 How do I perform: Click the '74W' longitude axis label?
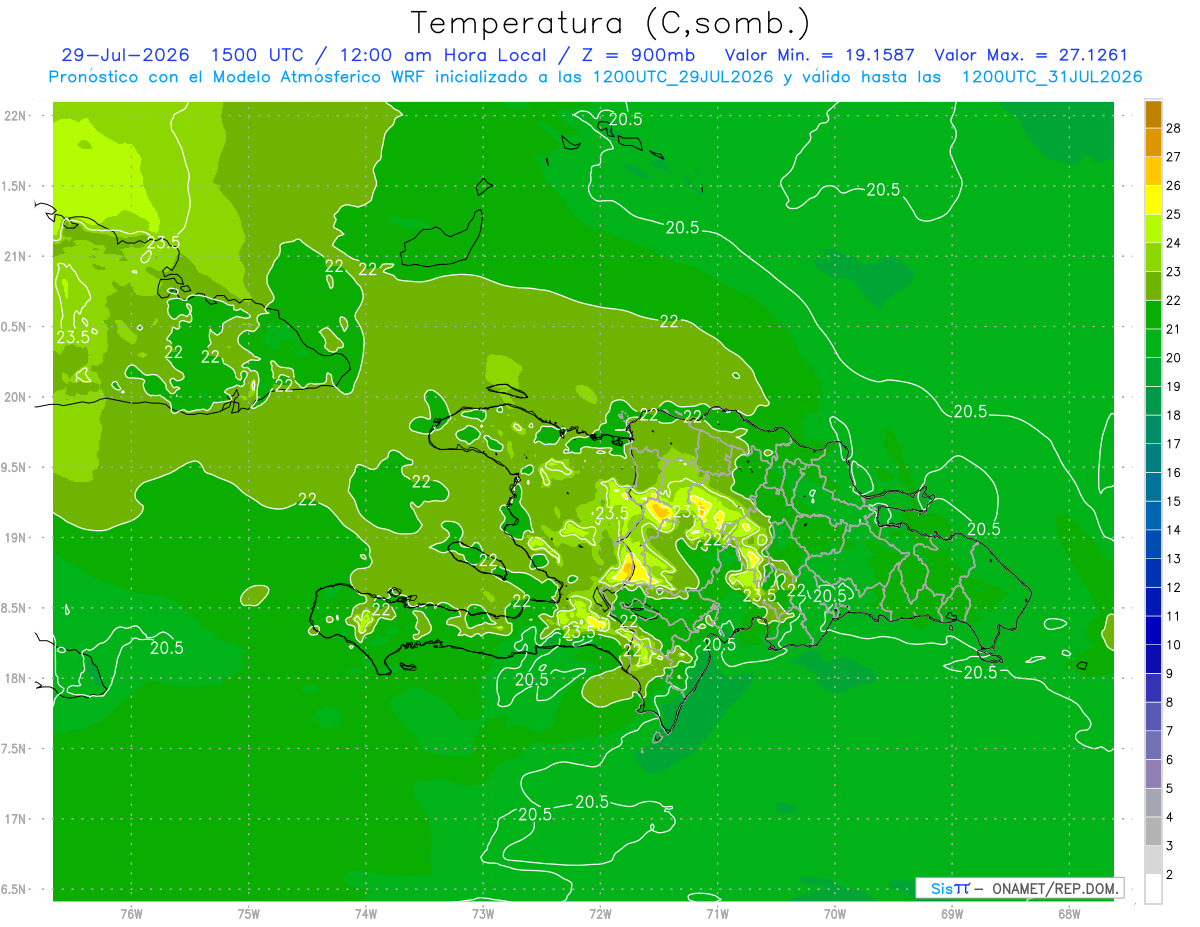tap(365, 913)
